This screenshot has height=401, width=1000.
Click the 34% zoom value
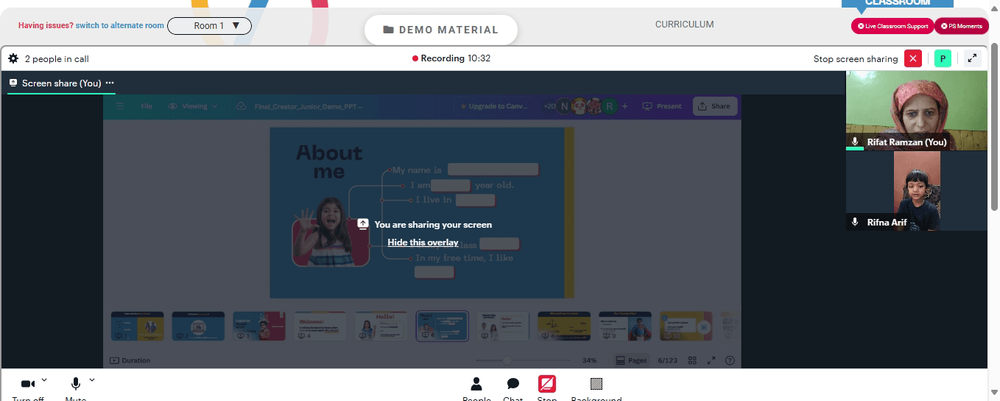coord(589,360)
